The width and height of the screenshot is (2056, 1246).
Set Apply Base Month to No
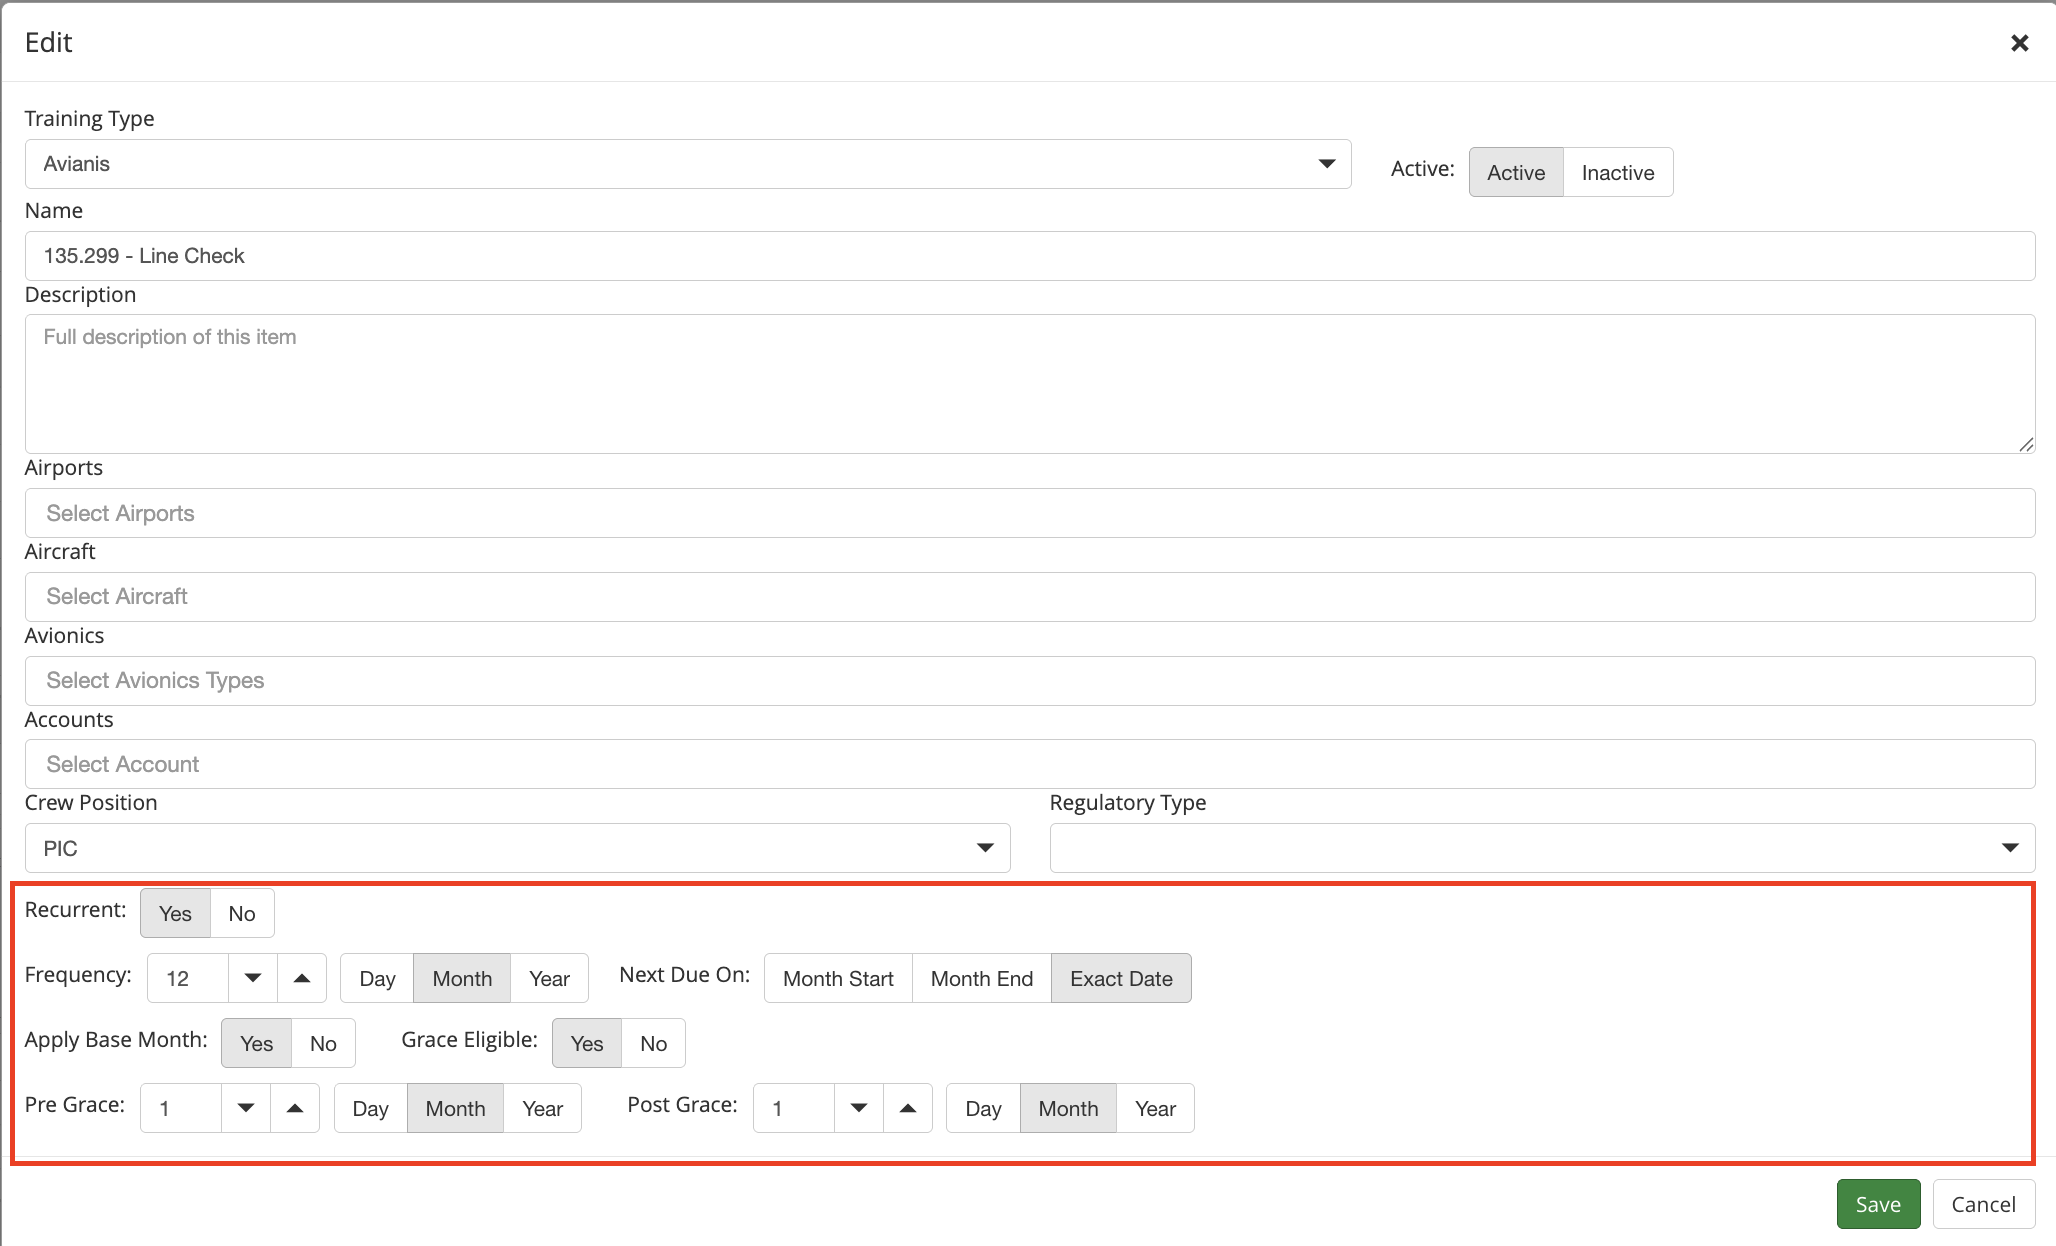click(323, 1043)
